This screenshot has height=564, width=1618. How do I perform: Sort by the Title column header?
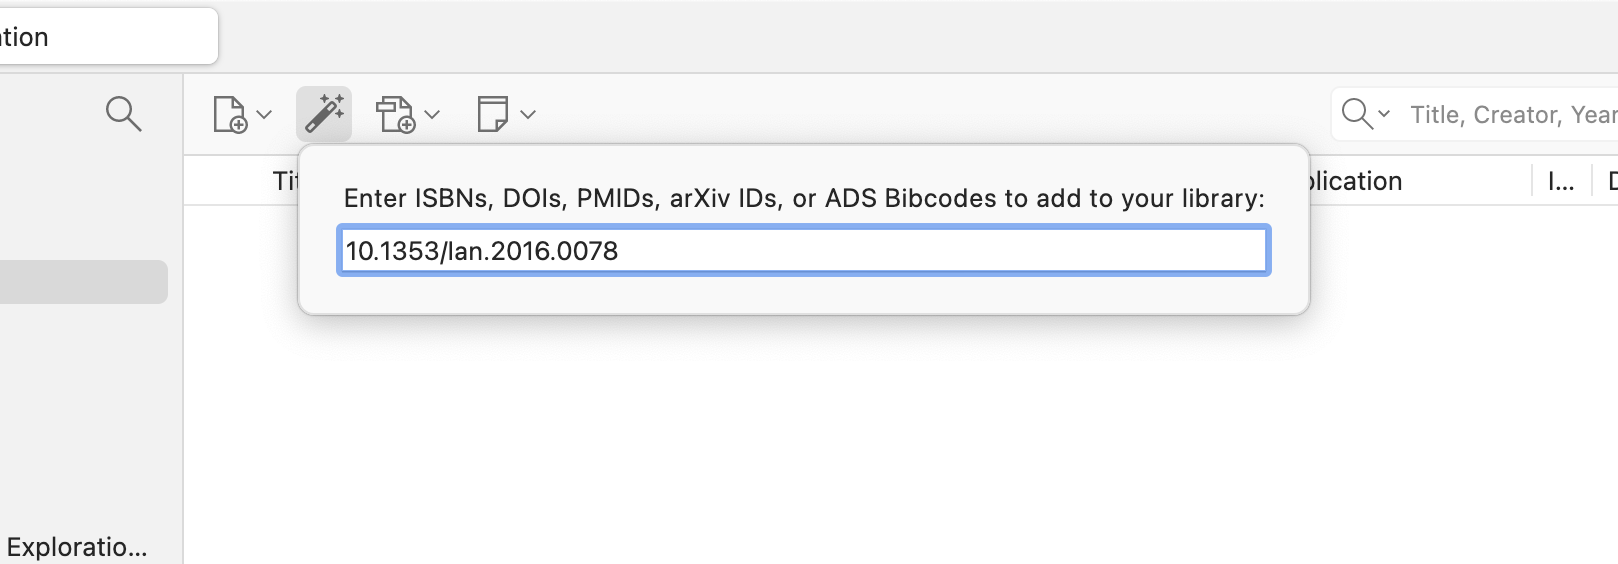coord(285,181)
